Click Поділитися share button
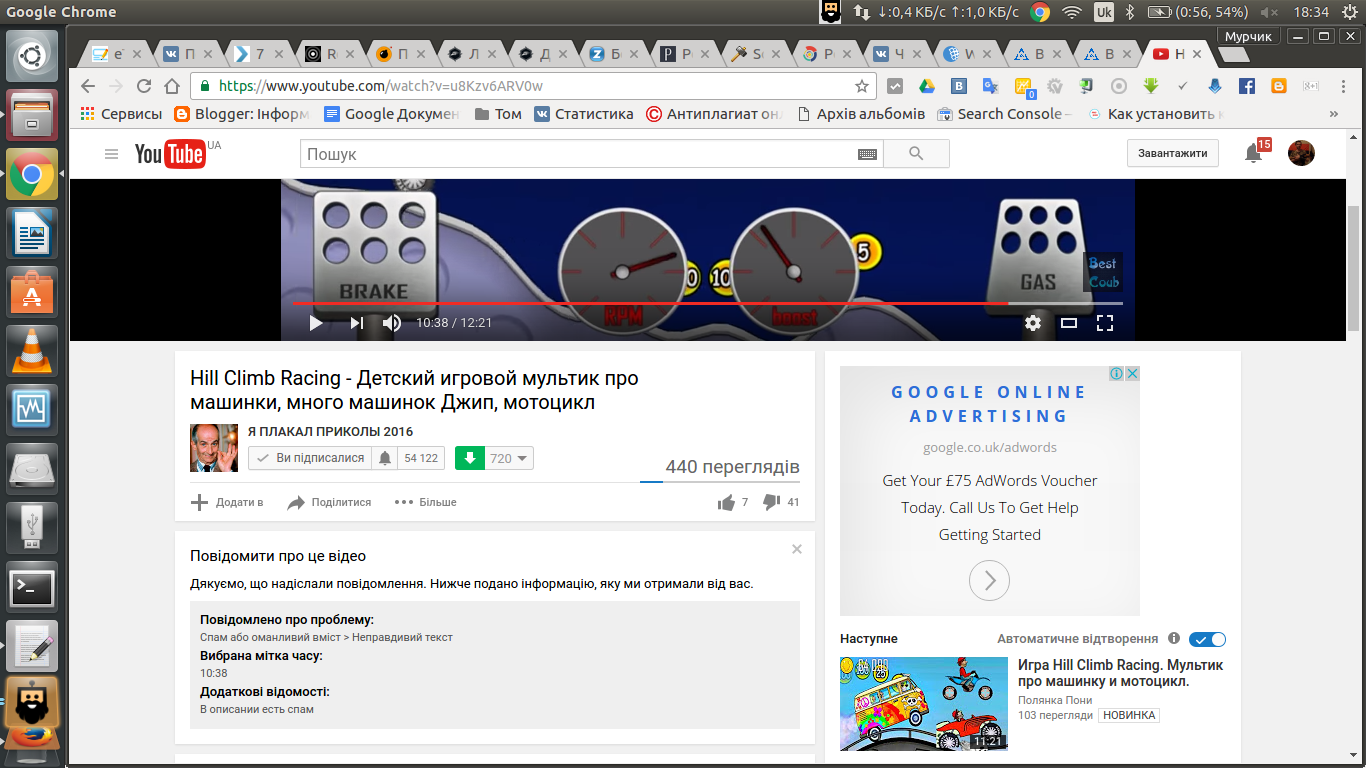This screenshot has width=1366, height=768. coord(329,502)
